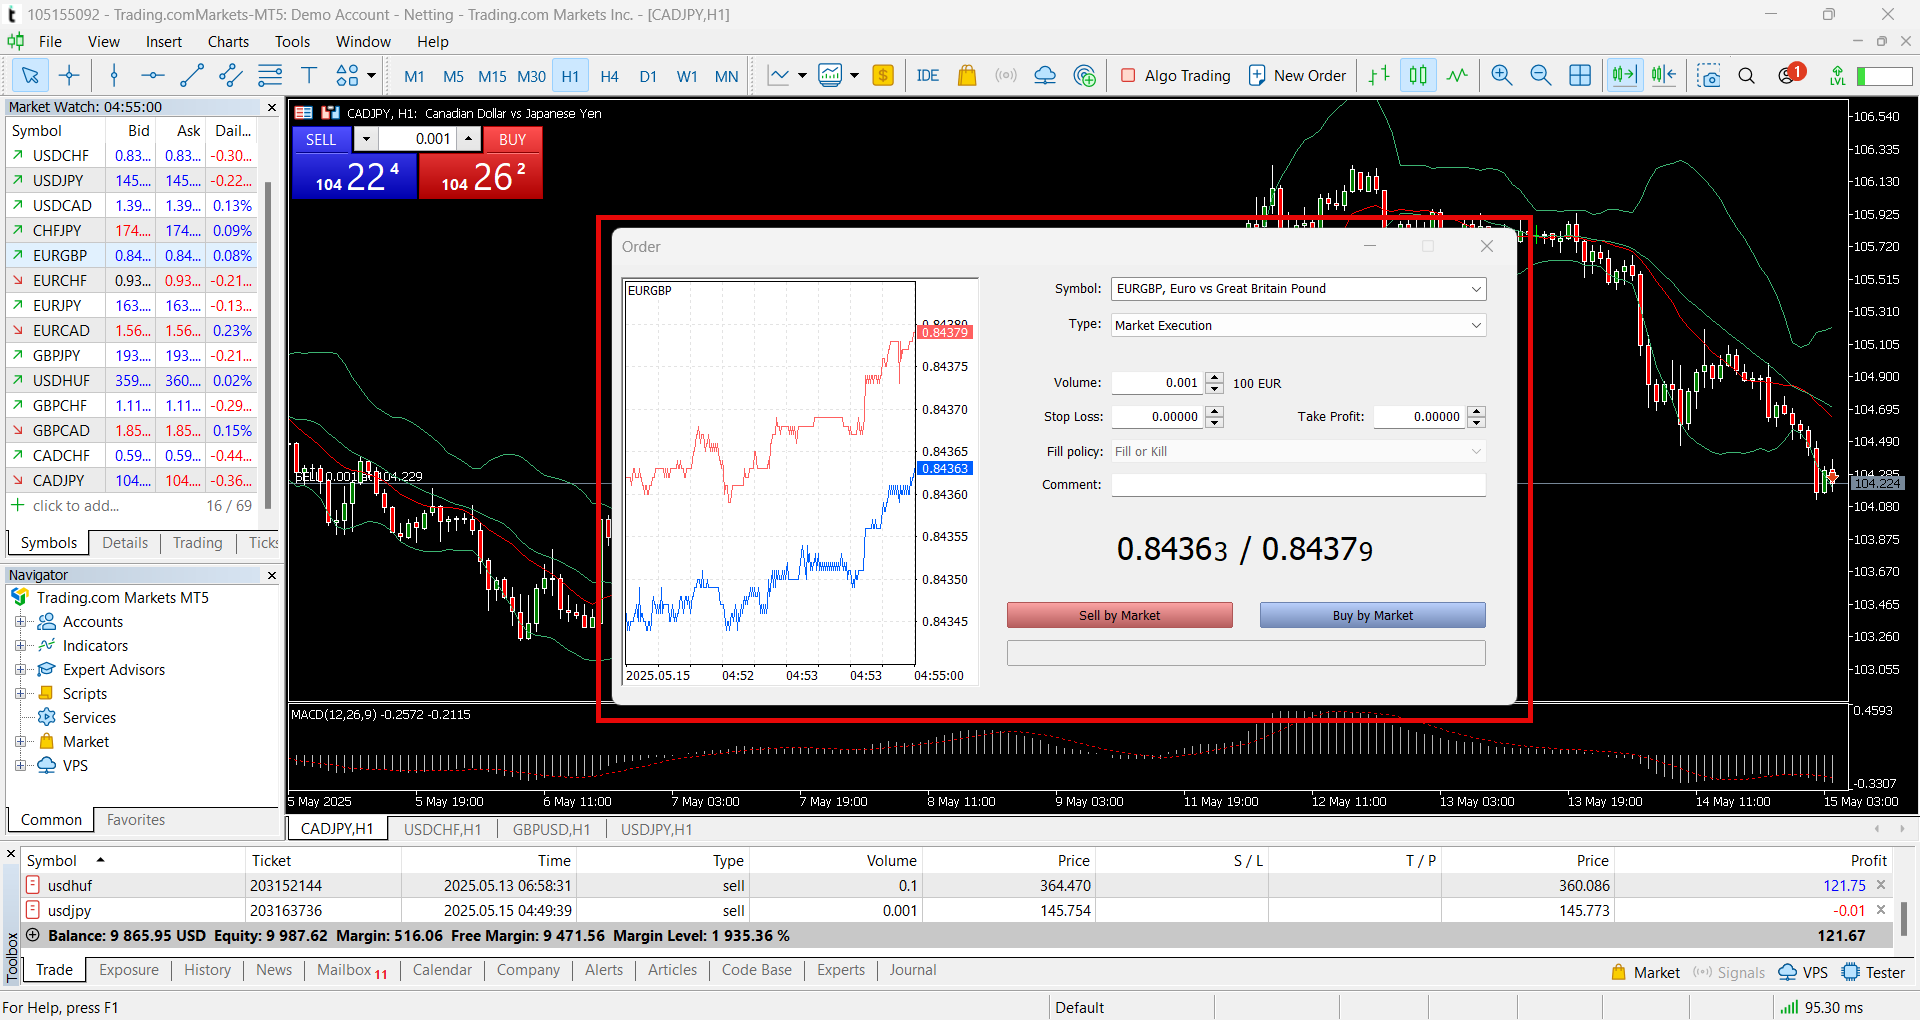1920x1020 pixels.
Task: Click the New Order toolbar button
Action: [1297, 75]
